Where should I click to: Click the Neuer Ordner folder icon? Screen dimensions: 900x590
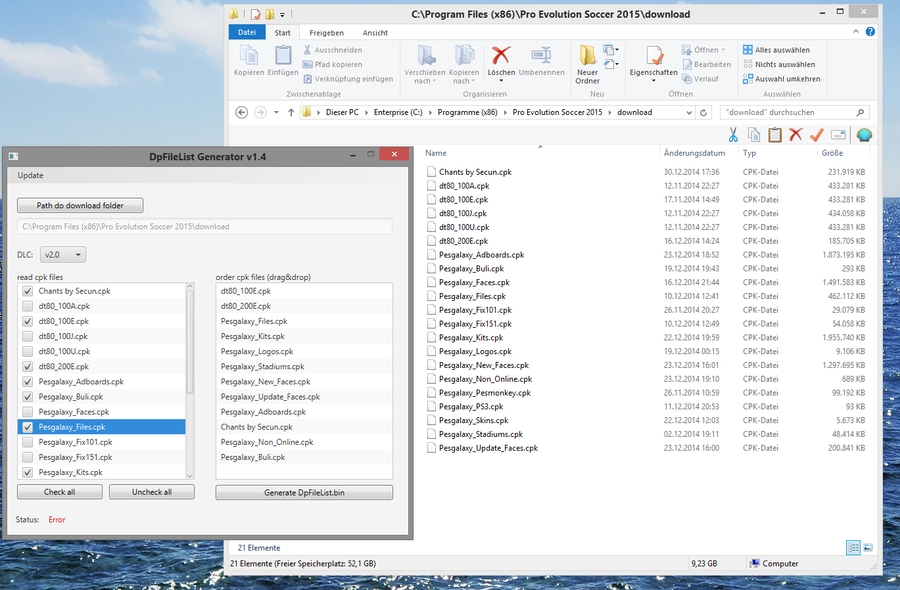587,56
